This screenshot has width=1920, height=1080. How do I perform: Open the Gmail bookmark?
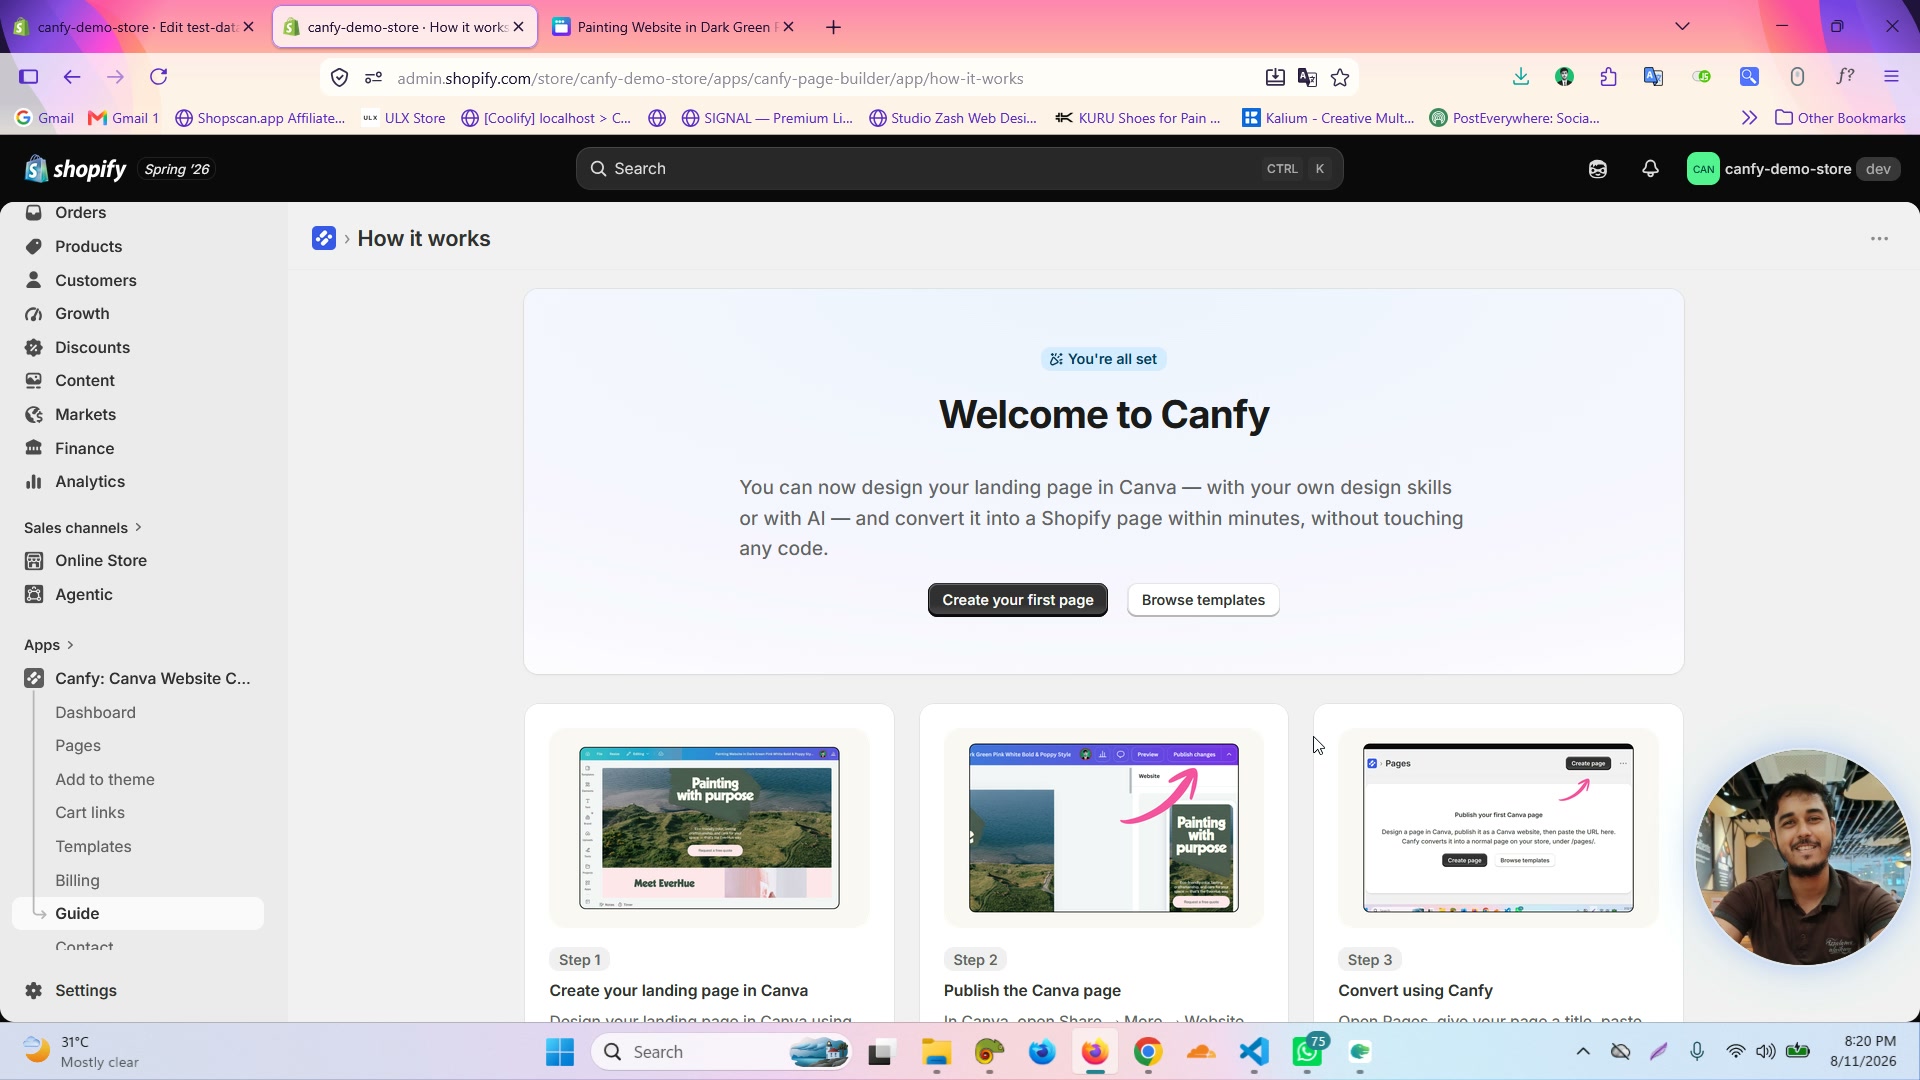click(44, 118)
